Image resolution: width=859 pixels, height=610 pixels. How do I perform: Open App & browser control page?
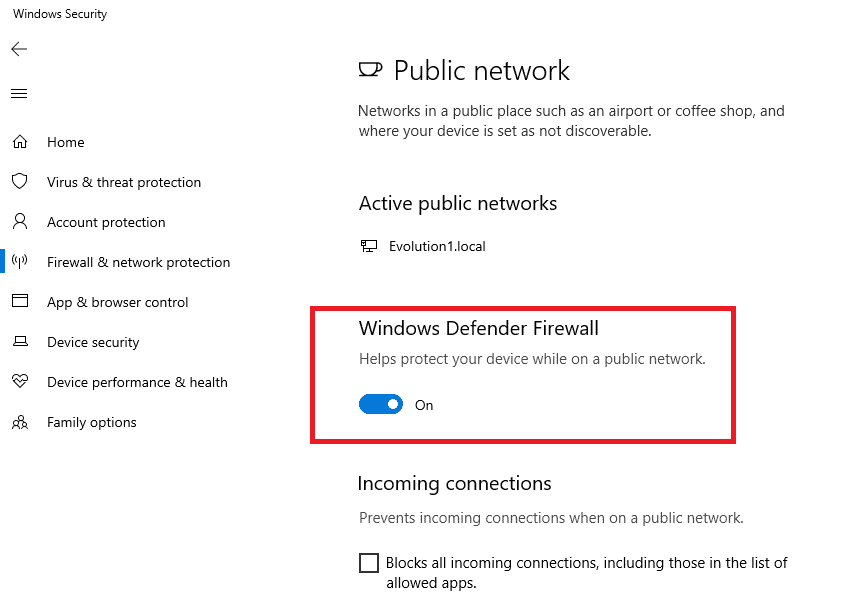pos(117,302)
